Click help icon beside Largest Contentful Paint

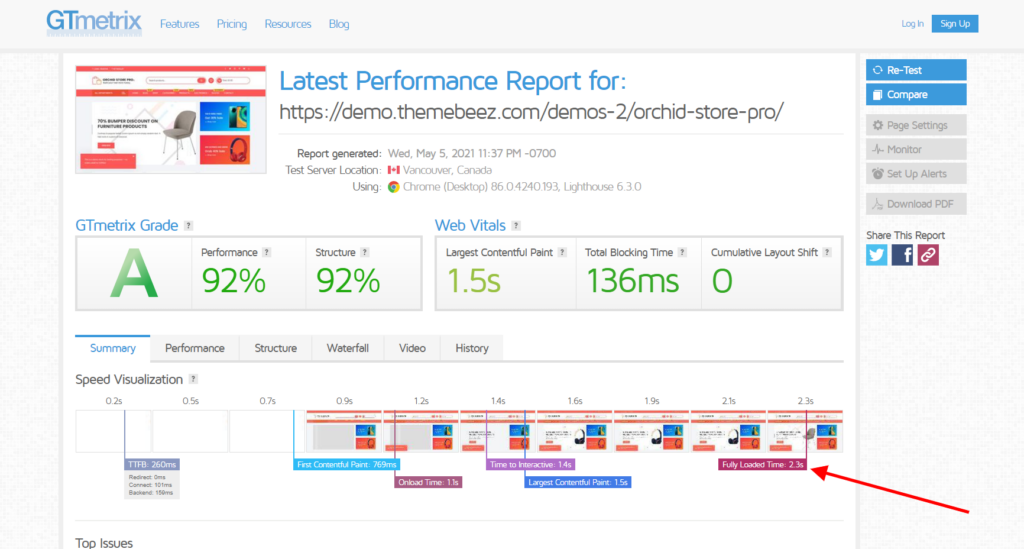point(563,253)
